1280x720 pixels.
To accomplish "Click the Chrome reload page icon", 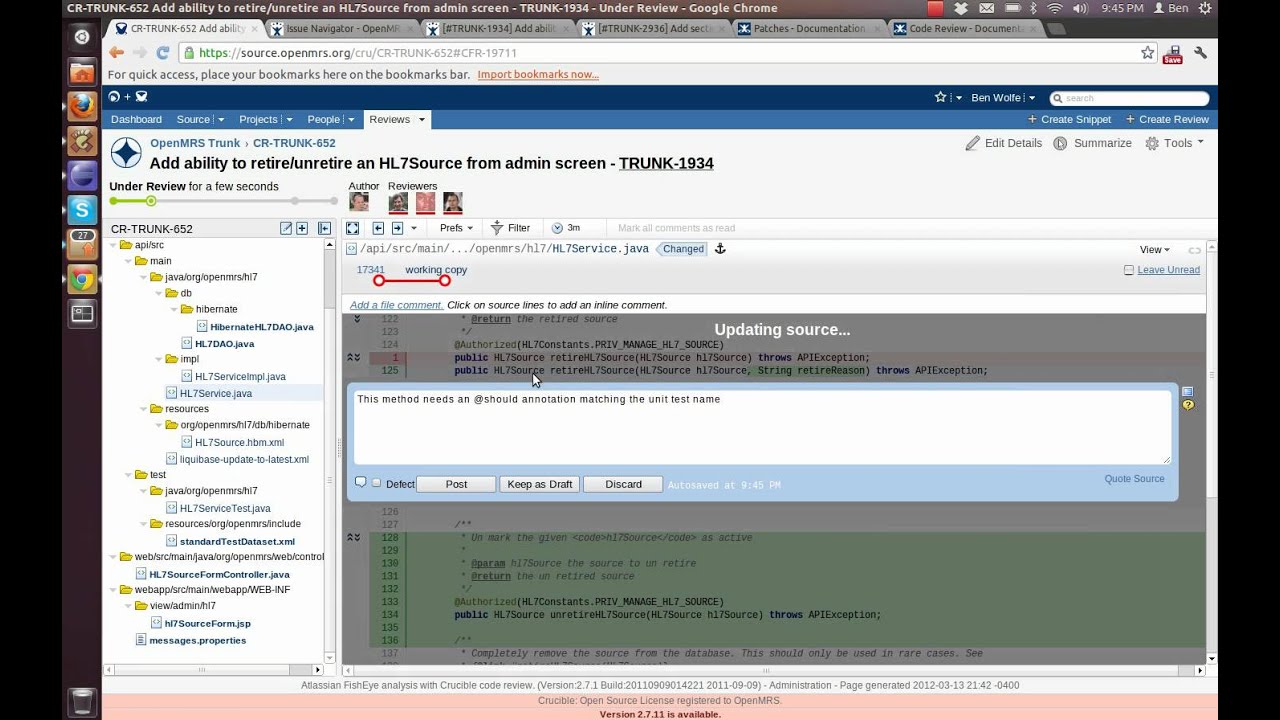I will coord(162,53).
